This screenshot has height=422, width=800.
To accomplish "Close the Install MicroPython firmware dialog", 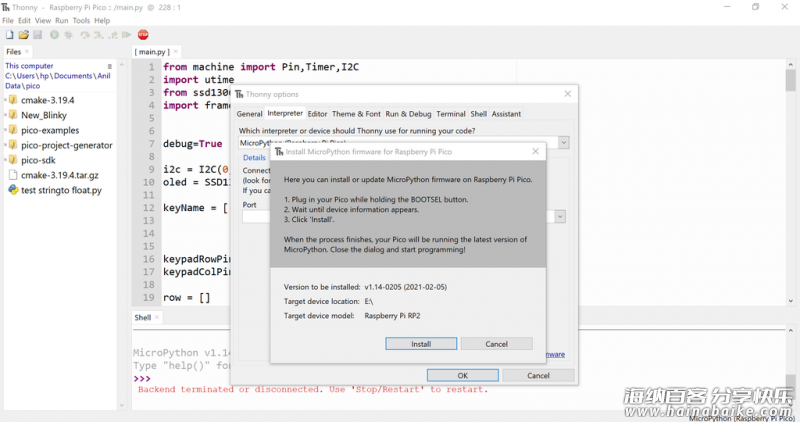I will 535,152.
